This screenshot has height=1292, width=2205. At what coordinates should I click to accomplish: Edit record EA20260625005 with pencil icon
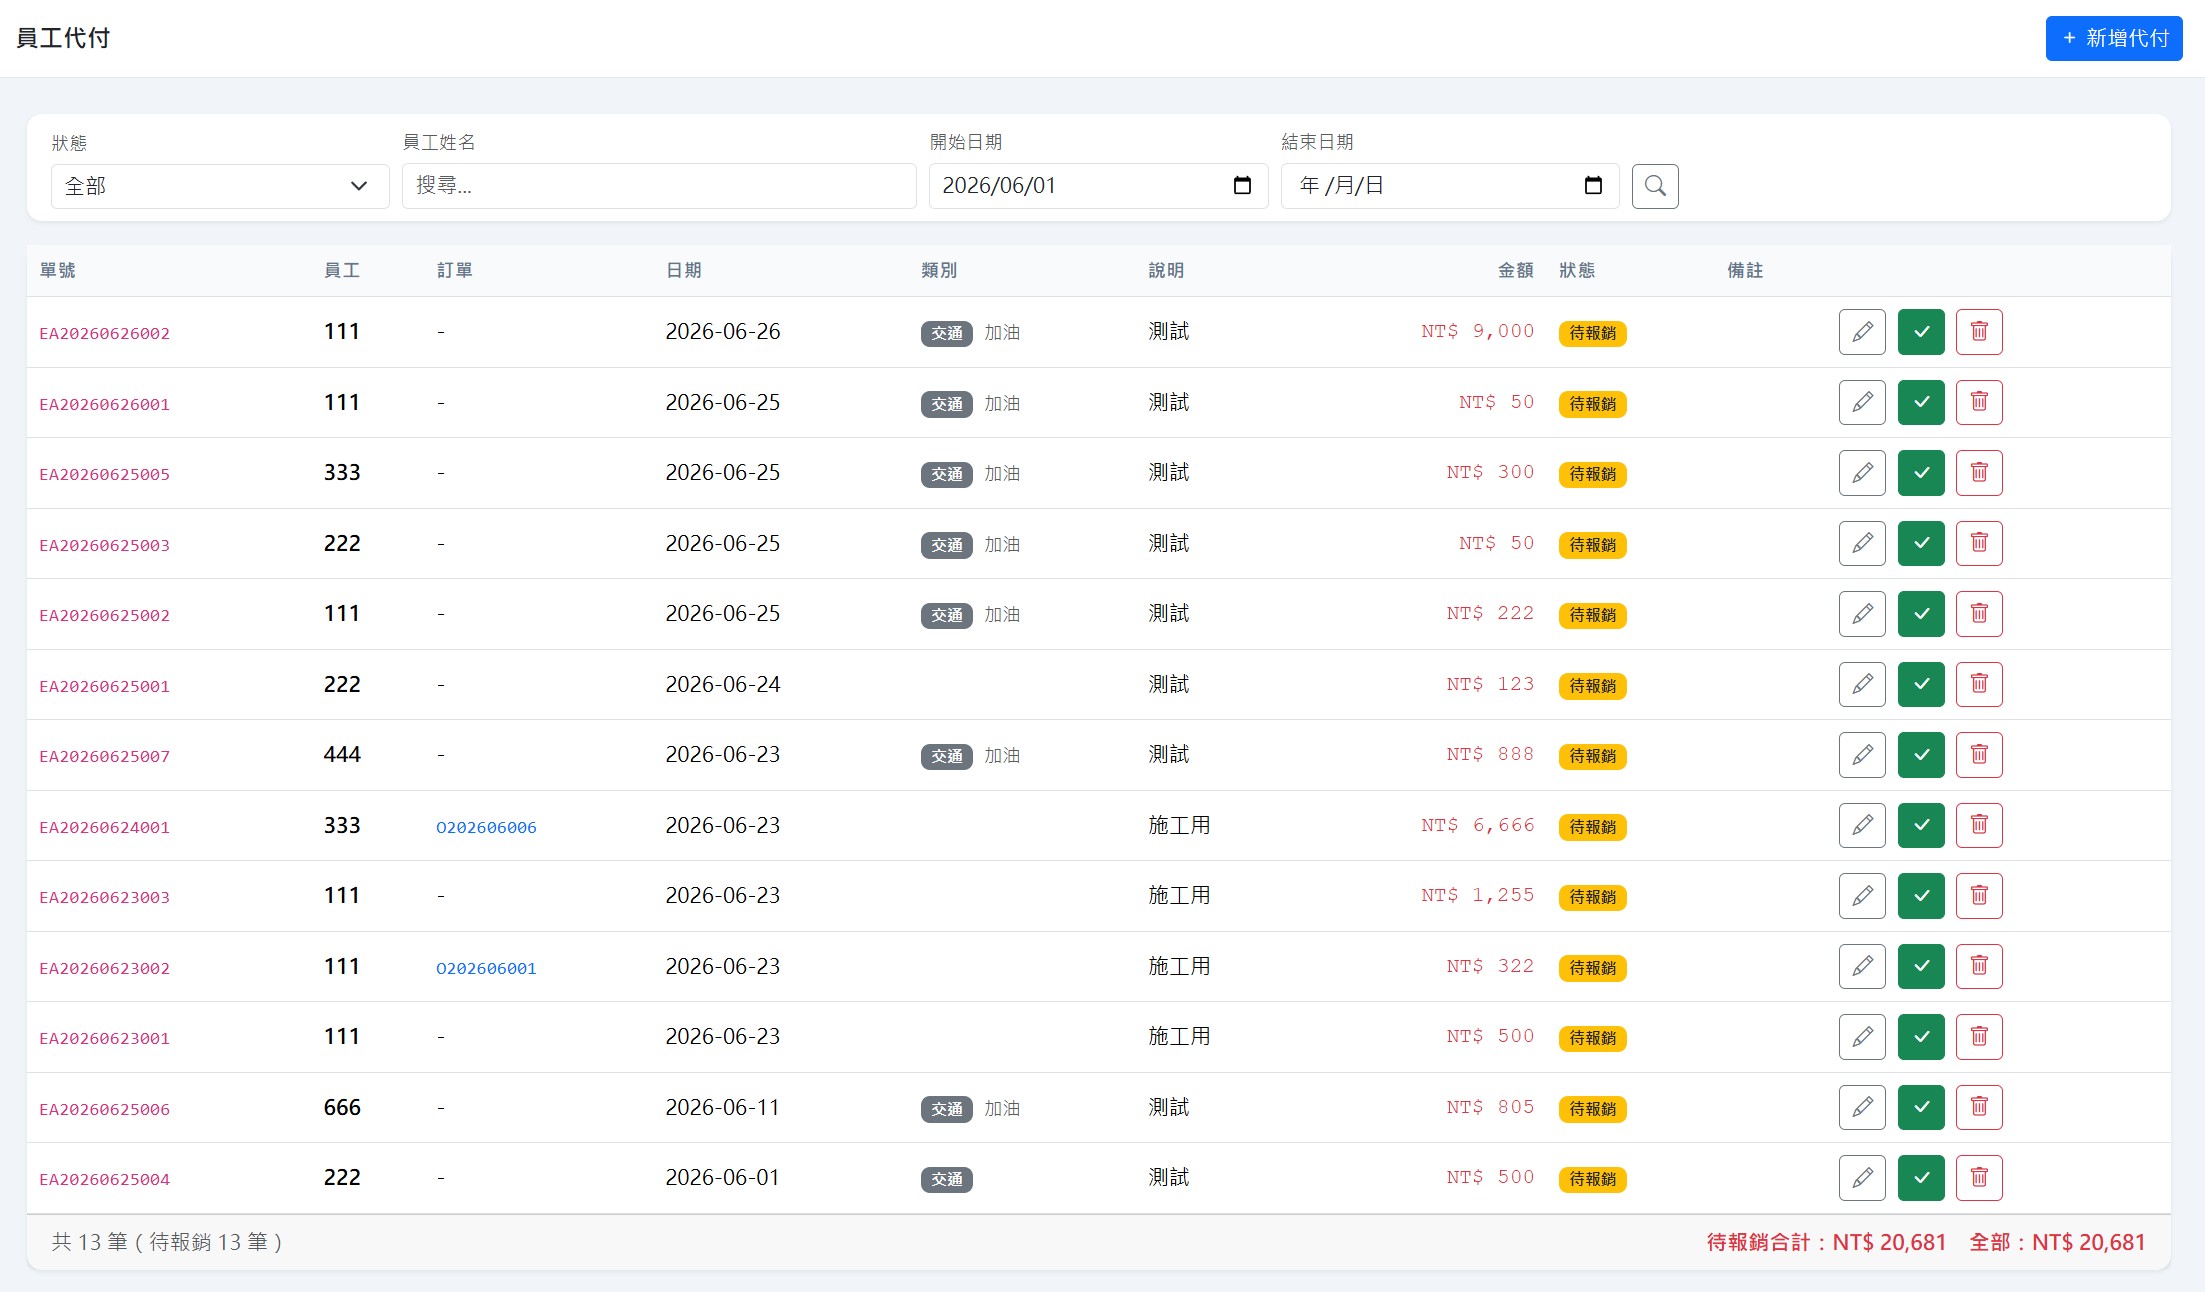point(1862,473)
